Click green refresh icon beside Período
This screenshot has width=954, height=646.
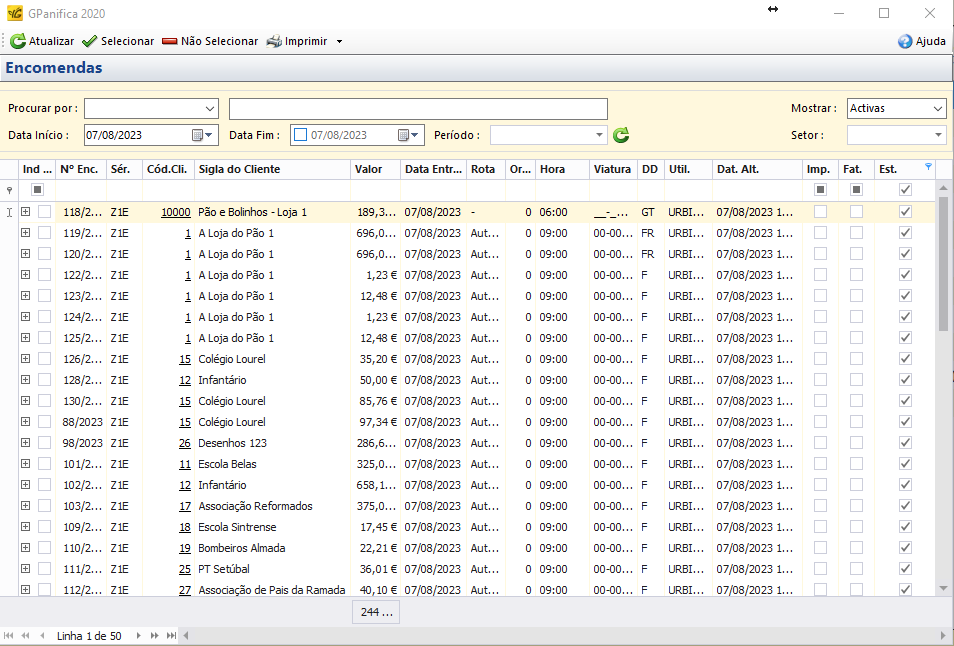click(621, 135)
